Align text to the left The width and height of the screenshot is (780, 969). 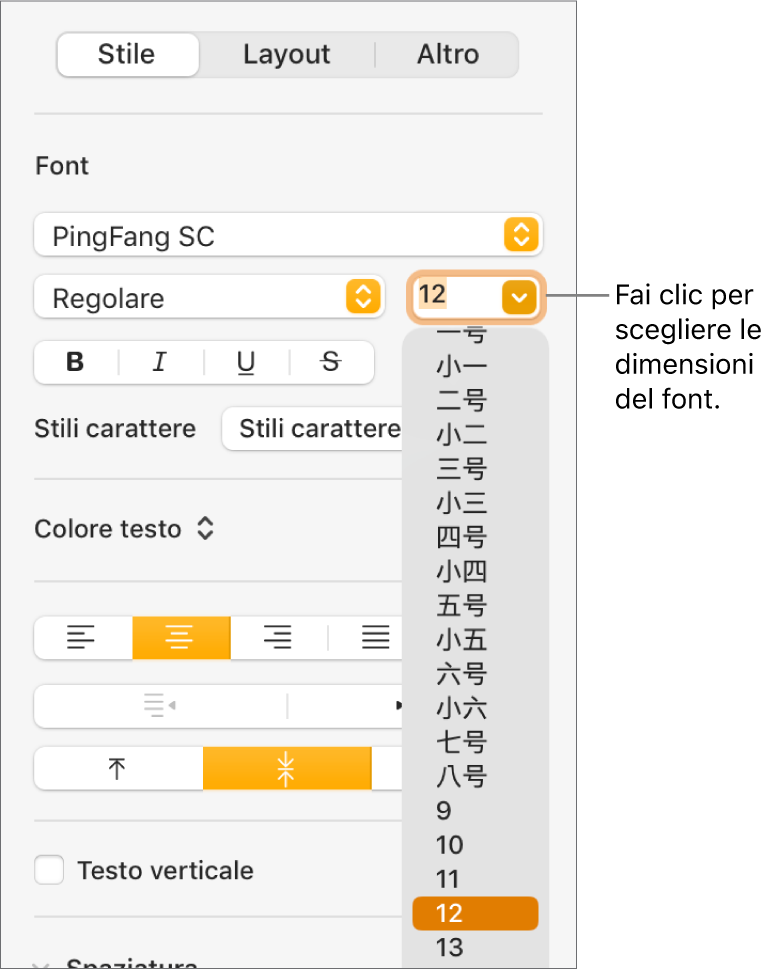[83, 638]
